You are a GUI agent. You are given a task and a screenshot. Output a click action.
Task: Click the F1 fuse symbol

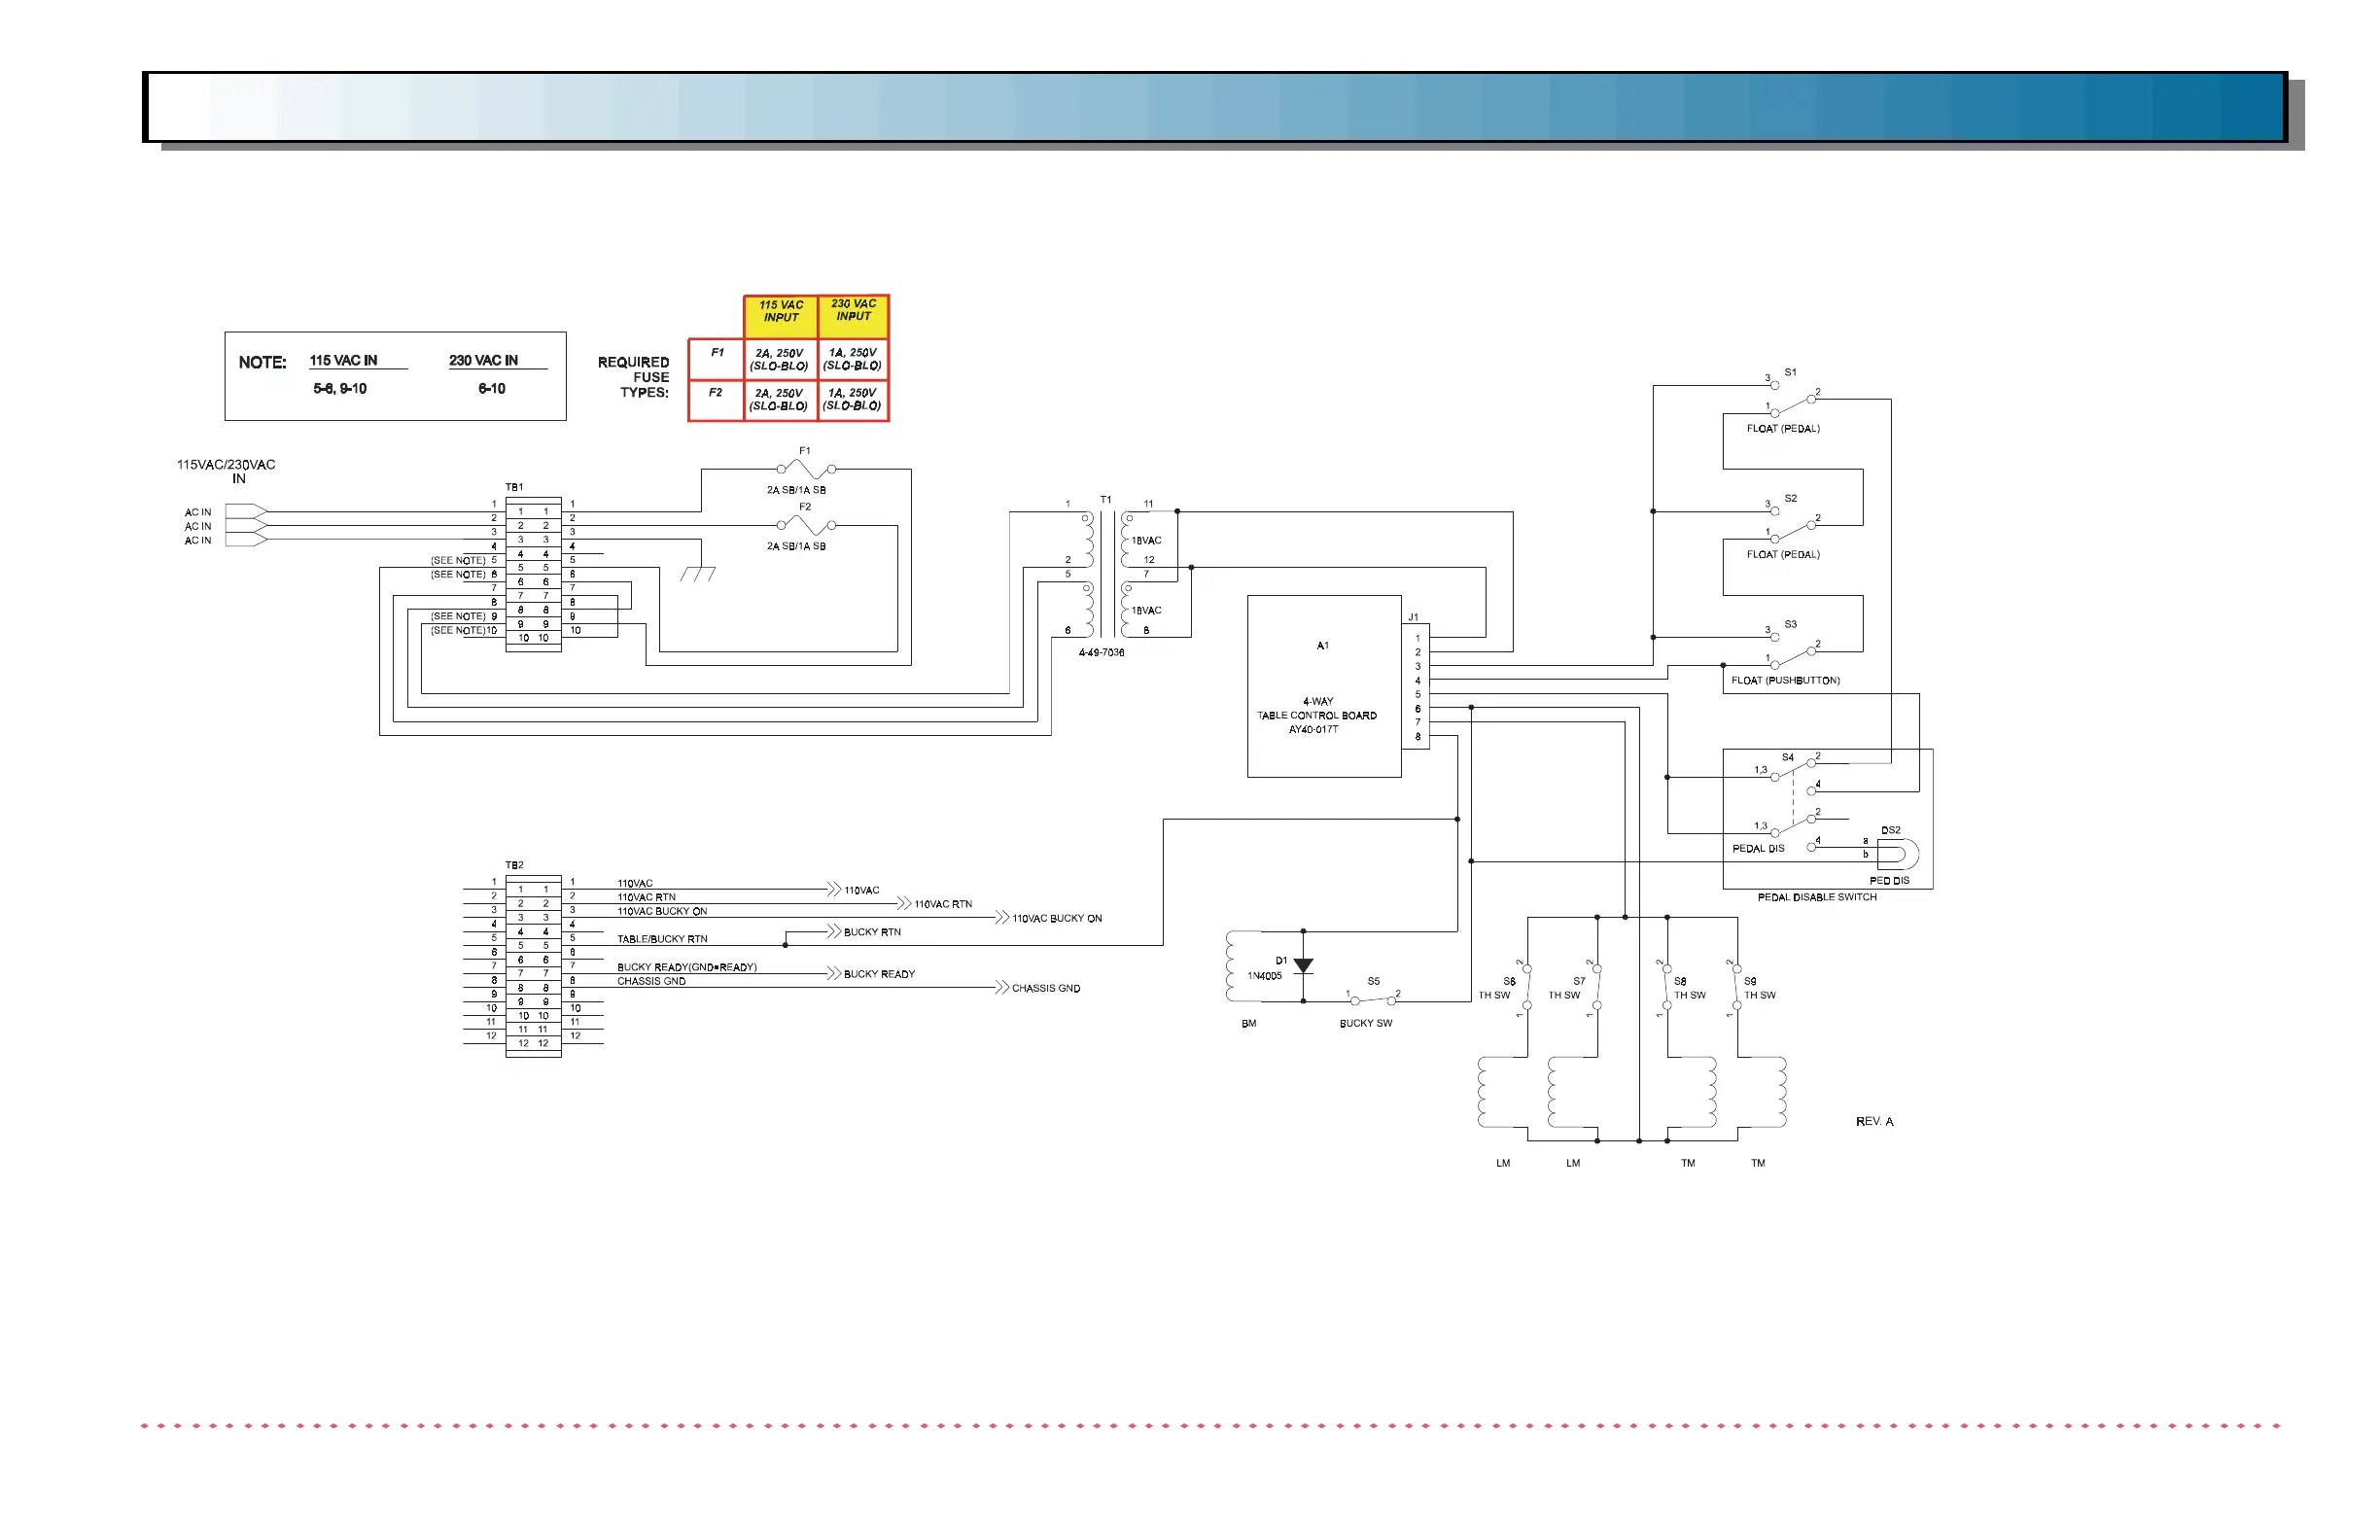[x=805, y=468]
